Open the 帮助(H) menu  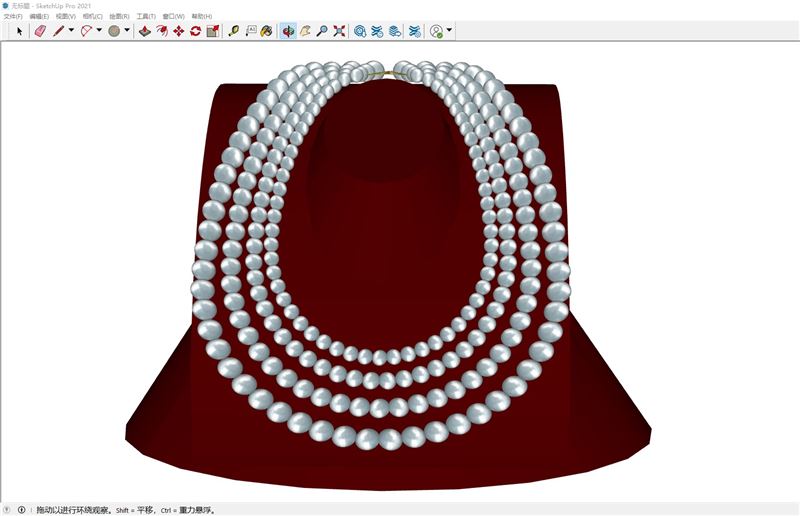202,16
